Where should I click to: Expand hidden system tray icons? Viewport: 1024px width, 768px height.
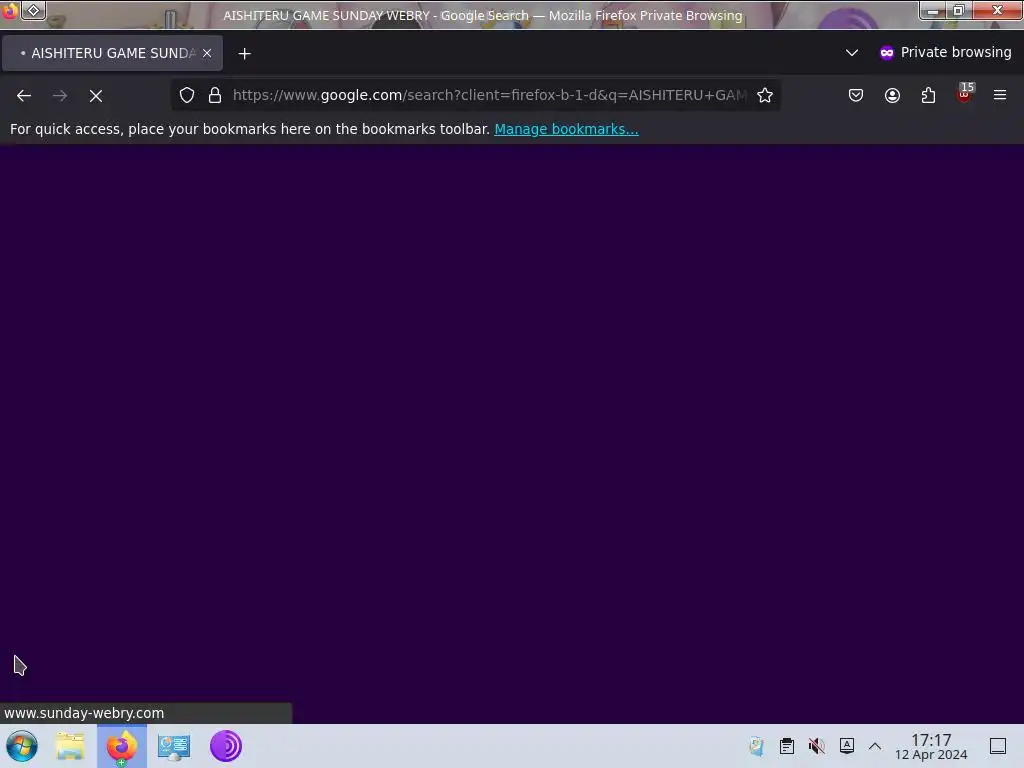[875, 746]
